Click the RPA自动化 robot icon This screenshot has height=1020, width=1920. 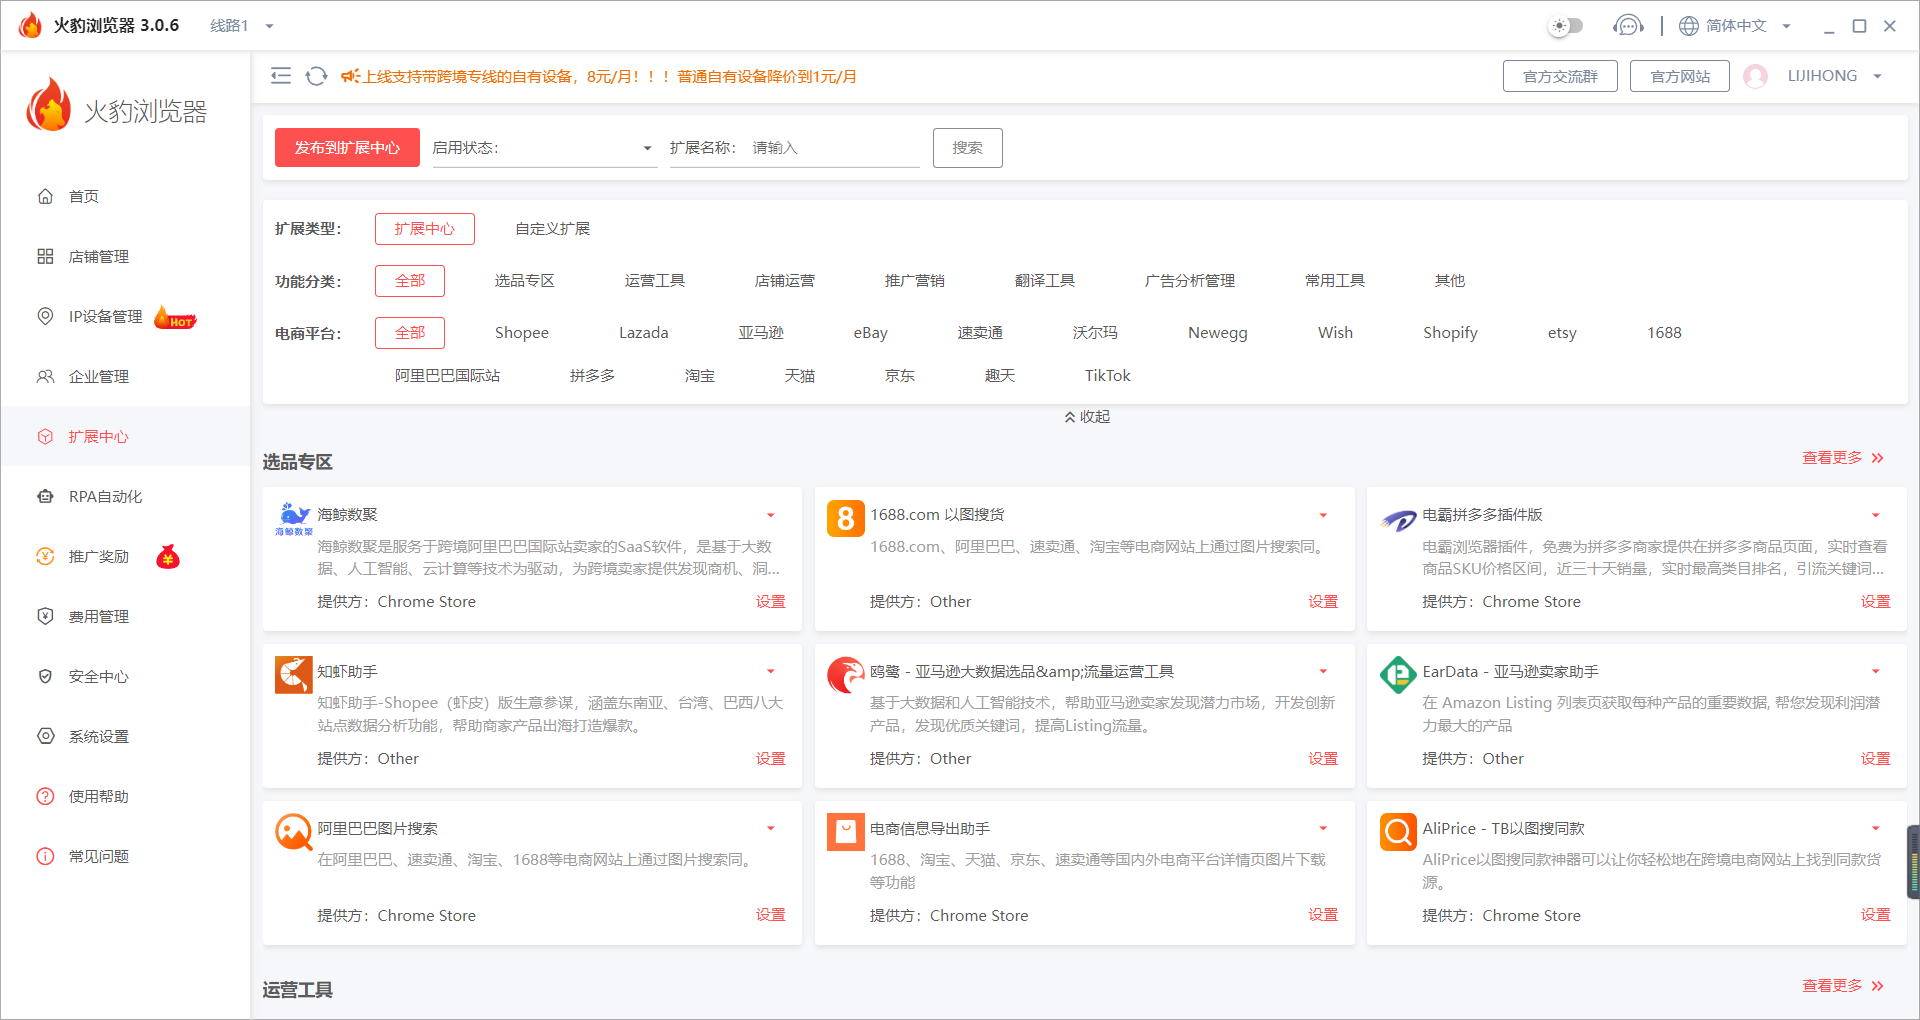45,496
